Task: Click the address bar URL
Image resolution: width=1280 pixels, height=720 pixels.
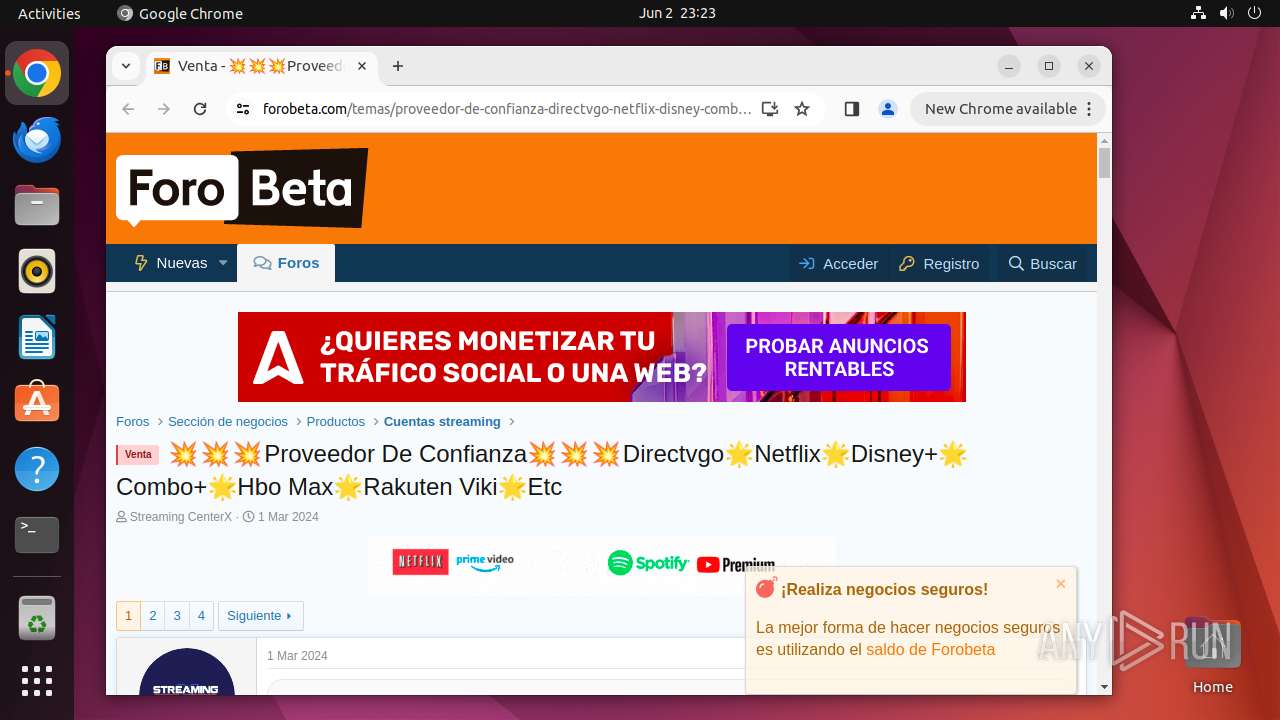Action: tap(507, 109)
